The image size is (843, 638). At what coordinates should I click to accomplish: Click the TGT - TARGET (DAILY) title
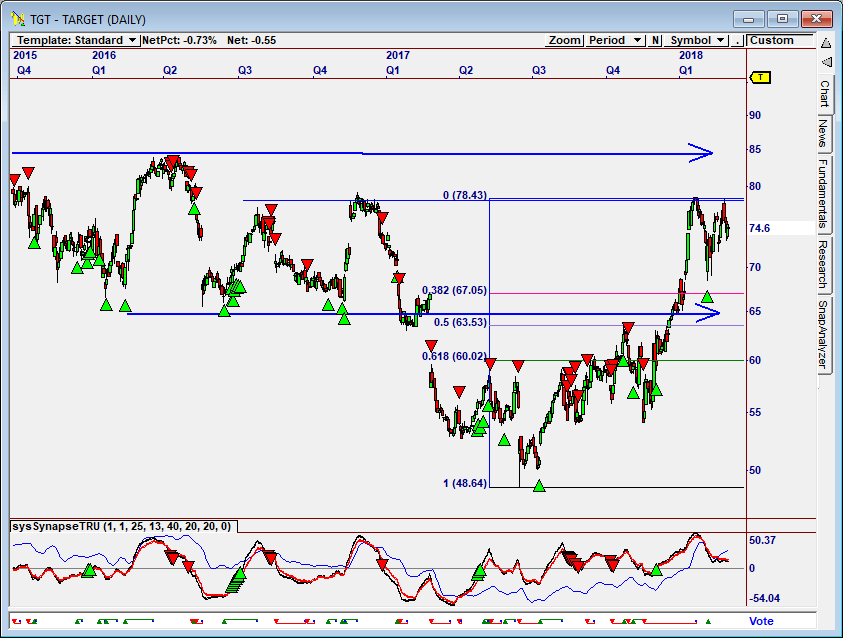[88, 20]
